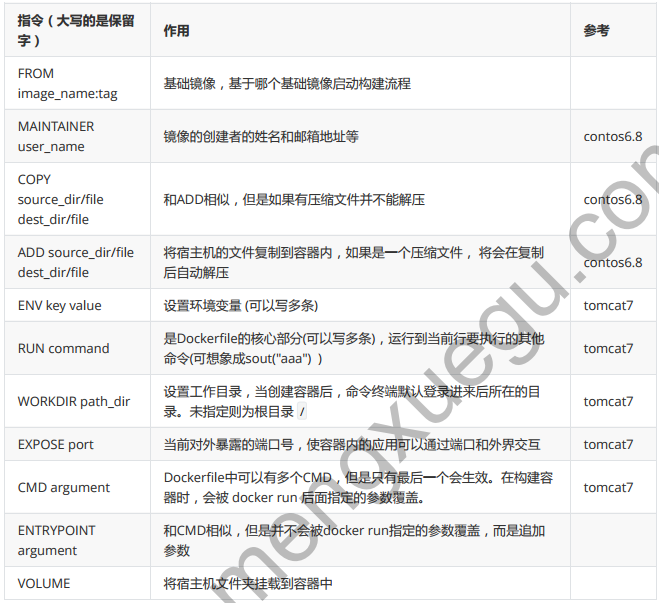Select the text '基础镜像，基于哪个基础镜像启动构建流程'
The image size is (659, 603).
(287, 84)
